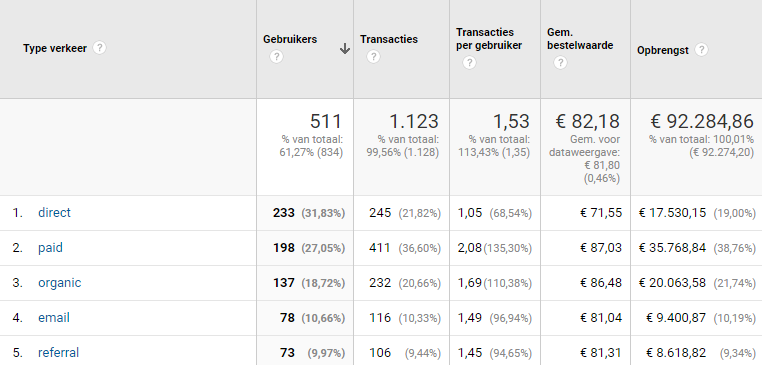Open the paid traffic type link
Viewport: 762px width, 365px height.
click(x=51, y=247)
